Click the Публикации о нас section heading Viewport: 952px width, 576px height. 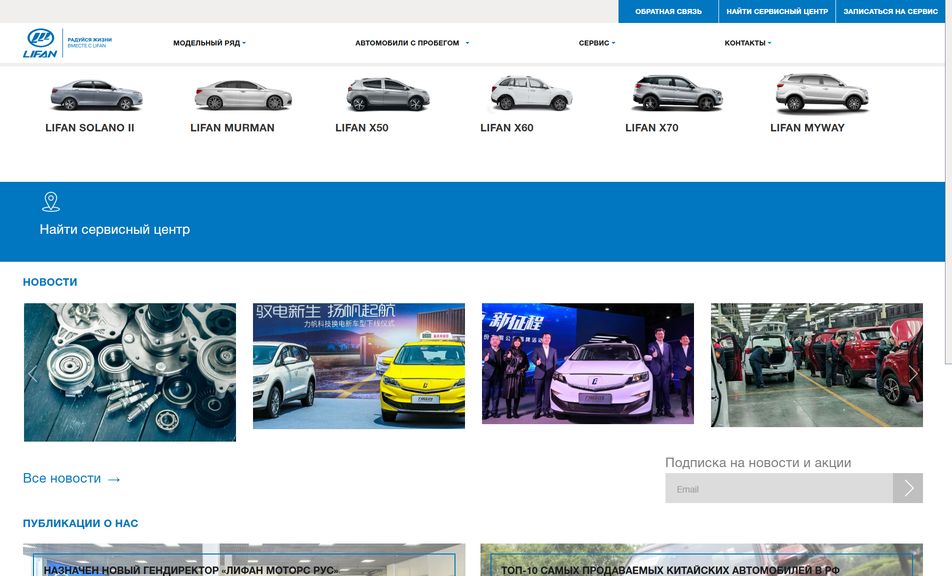tap(80, 523)
